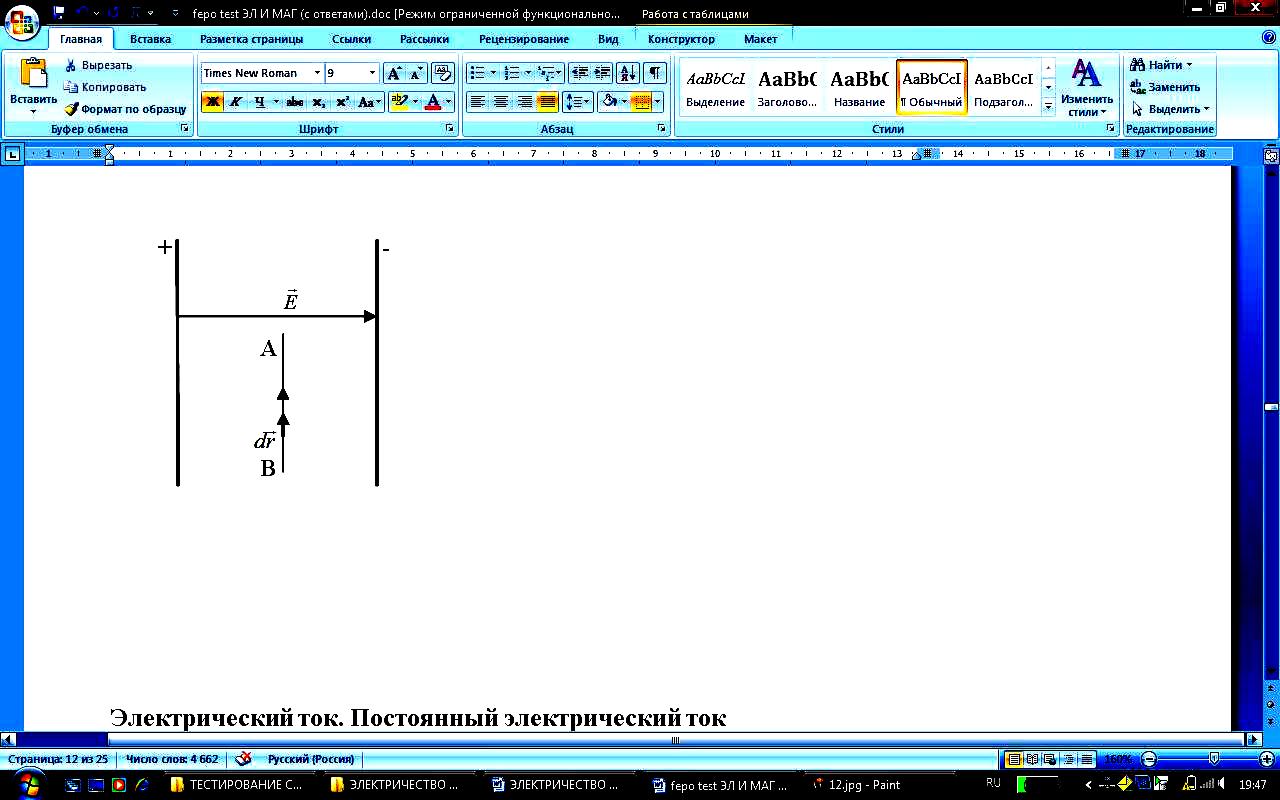Switch to the Рецензирование tab

524,39
